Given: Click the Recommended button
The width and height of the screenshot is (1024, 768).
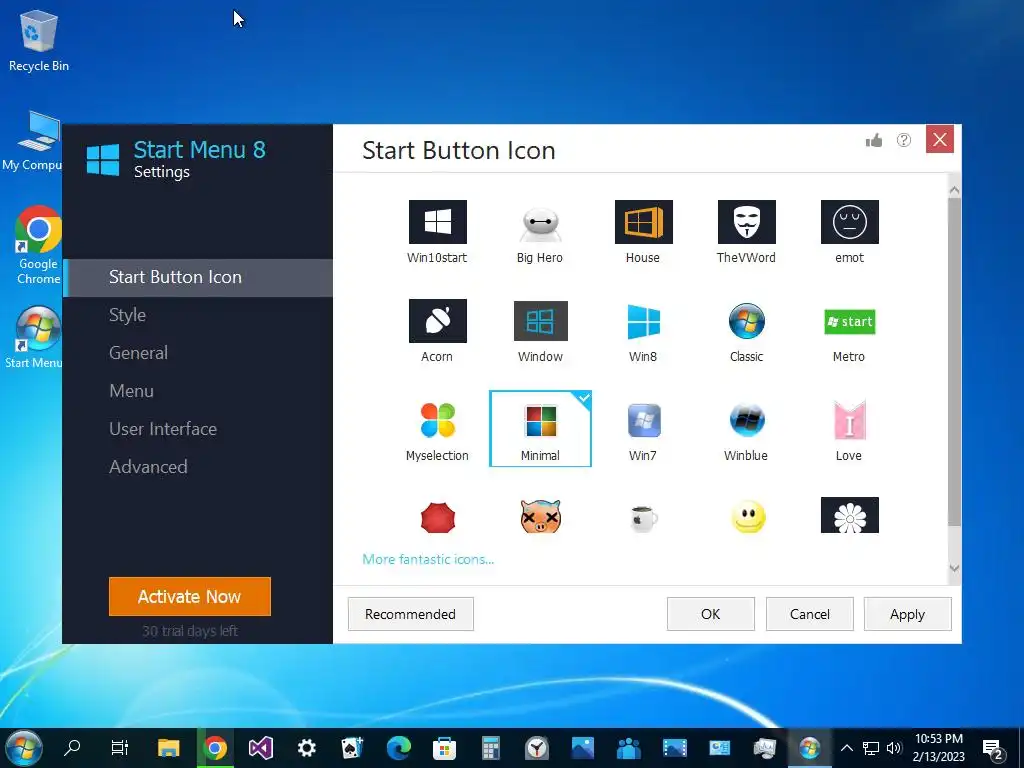Looking at the screenshot, I should [411, 615].
